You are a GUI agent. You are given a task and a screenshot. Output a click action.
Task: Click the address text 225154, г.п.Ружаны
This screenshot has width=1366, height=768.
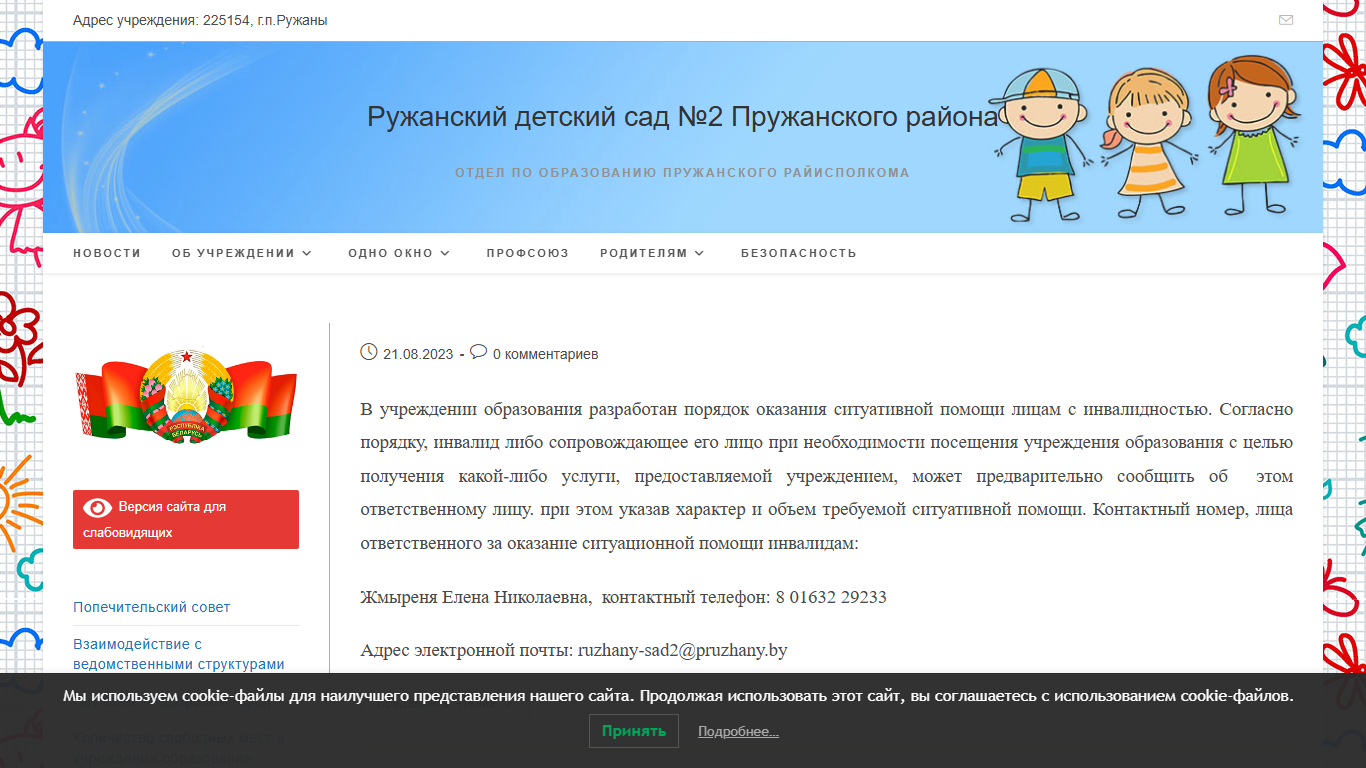(x=265, y=20)
